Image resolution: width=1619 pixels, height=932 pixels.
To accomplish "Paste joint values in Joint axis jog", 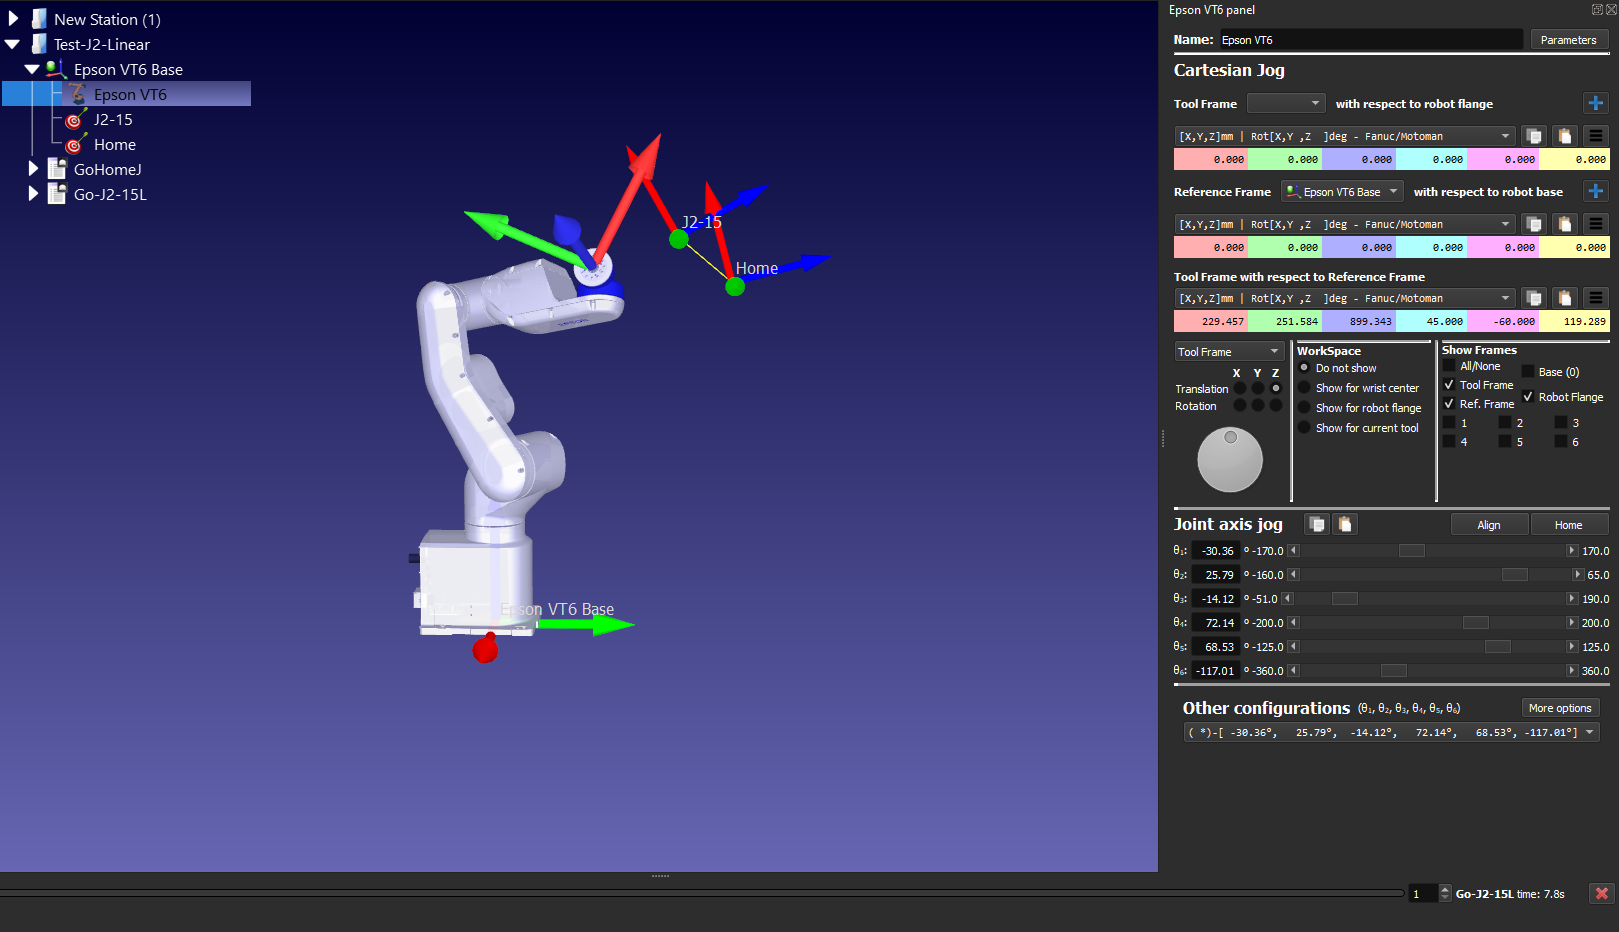I will tap(1345, 524).
